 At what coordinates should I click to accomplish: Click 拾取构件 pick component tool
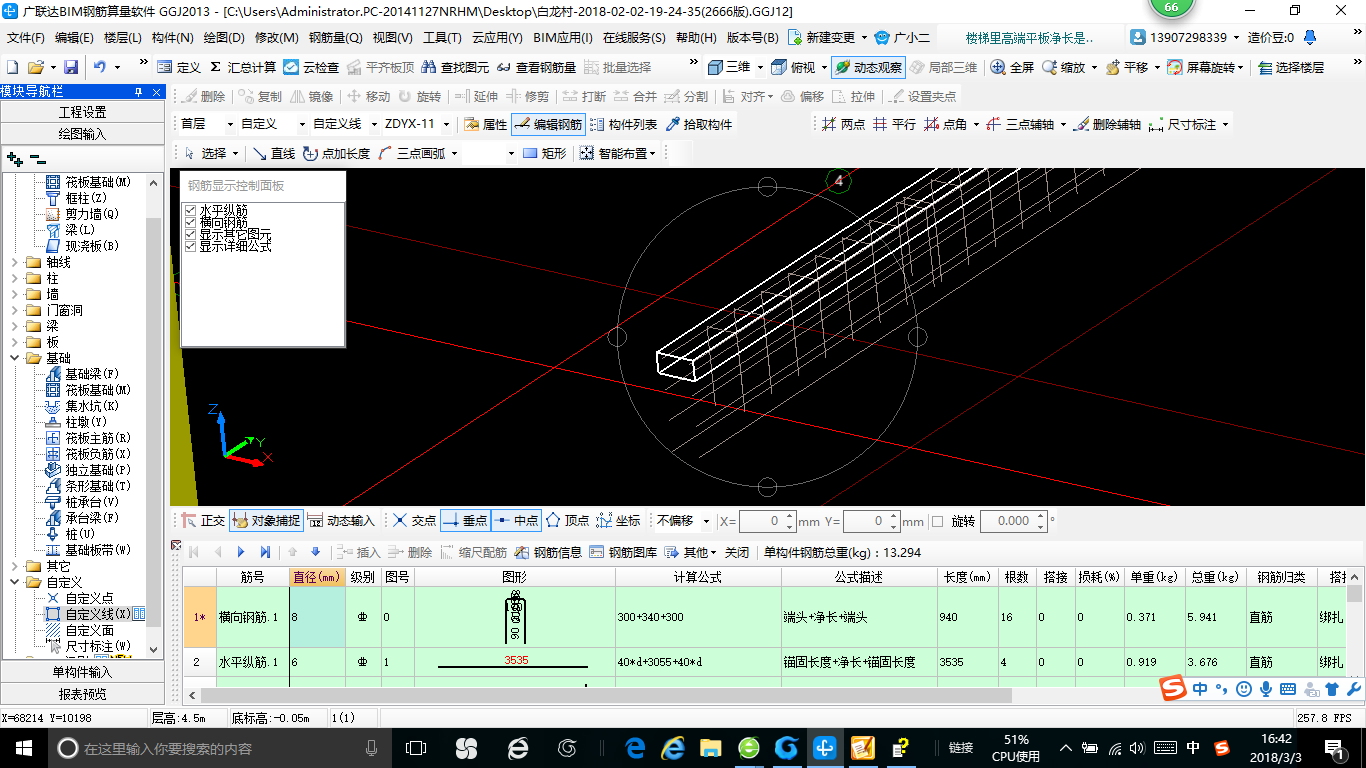click(698, 124)
